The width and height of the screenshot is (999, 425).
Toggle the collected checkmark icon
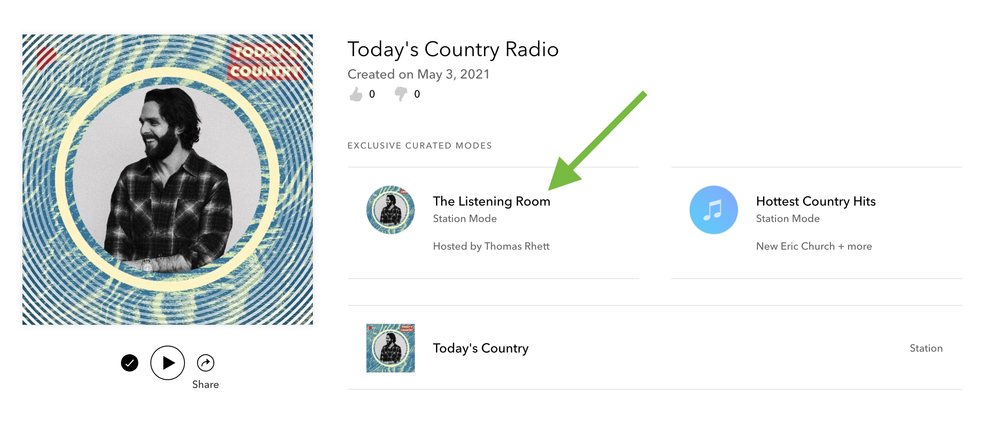pos(130,363)
